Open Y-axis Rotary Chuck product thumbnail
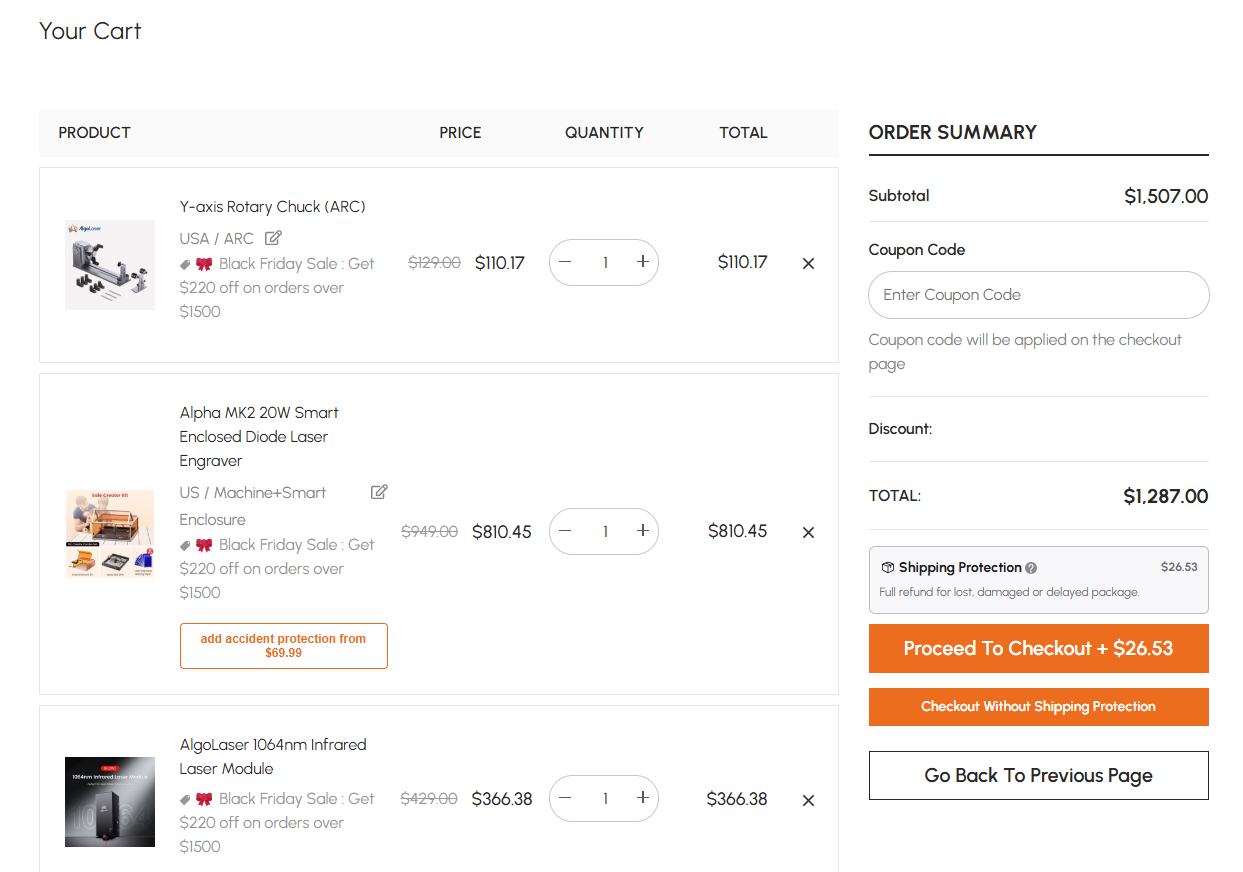This screenshot has width=1243, height=872. tap(110, 265)
